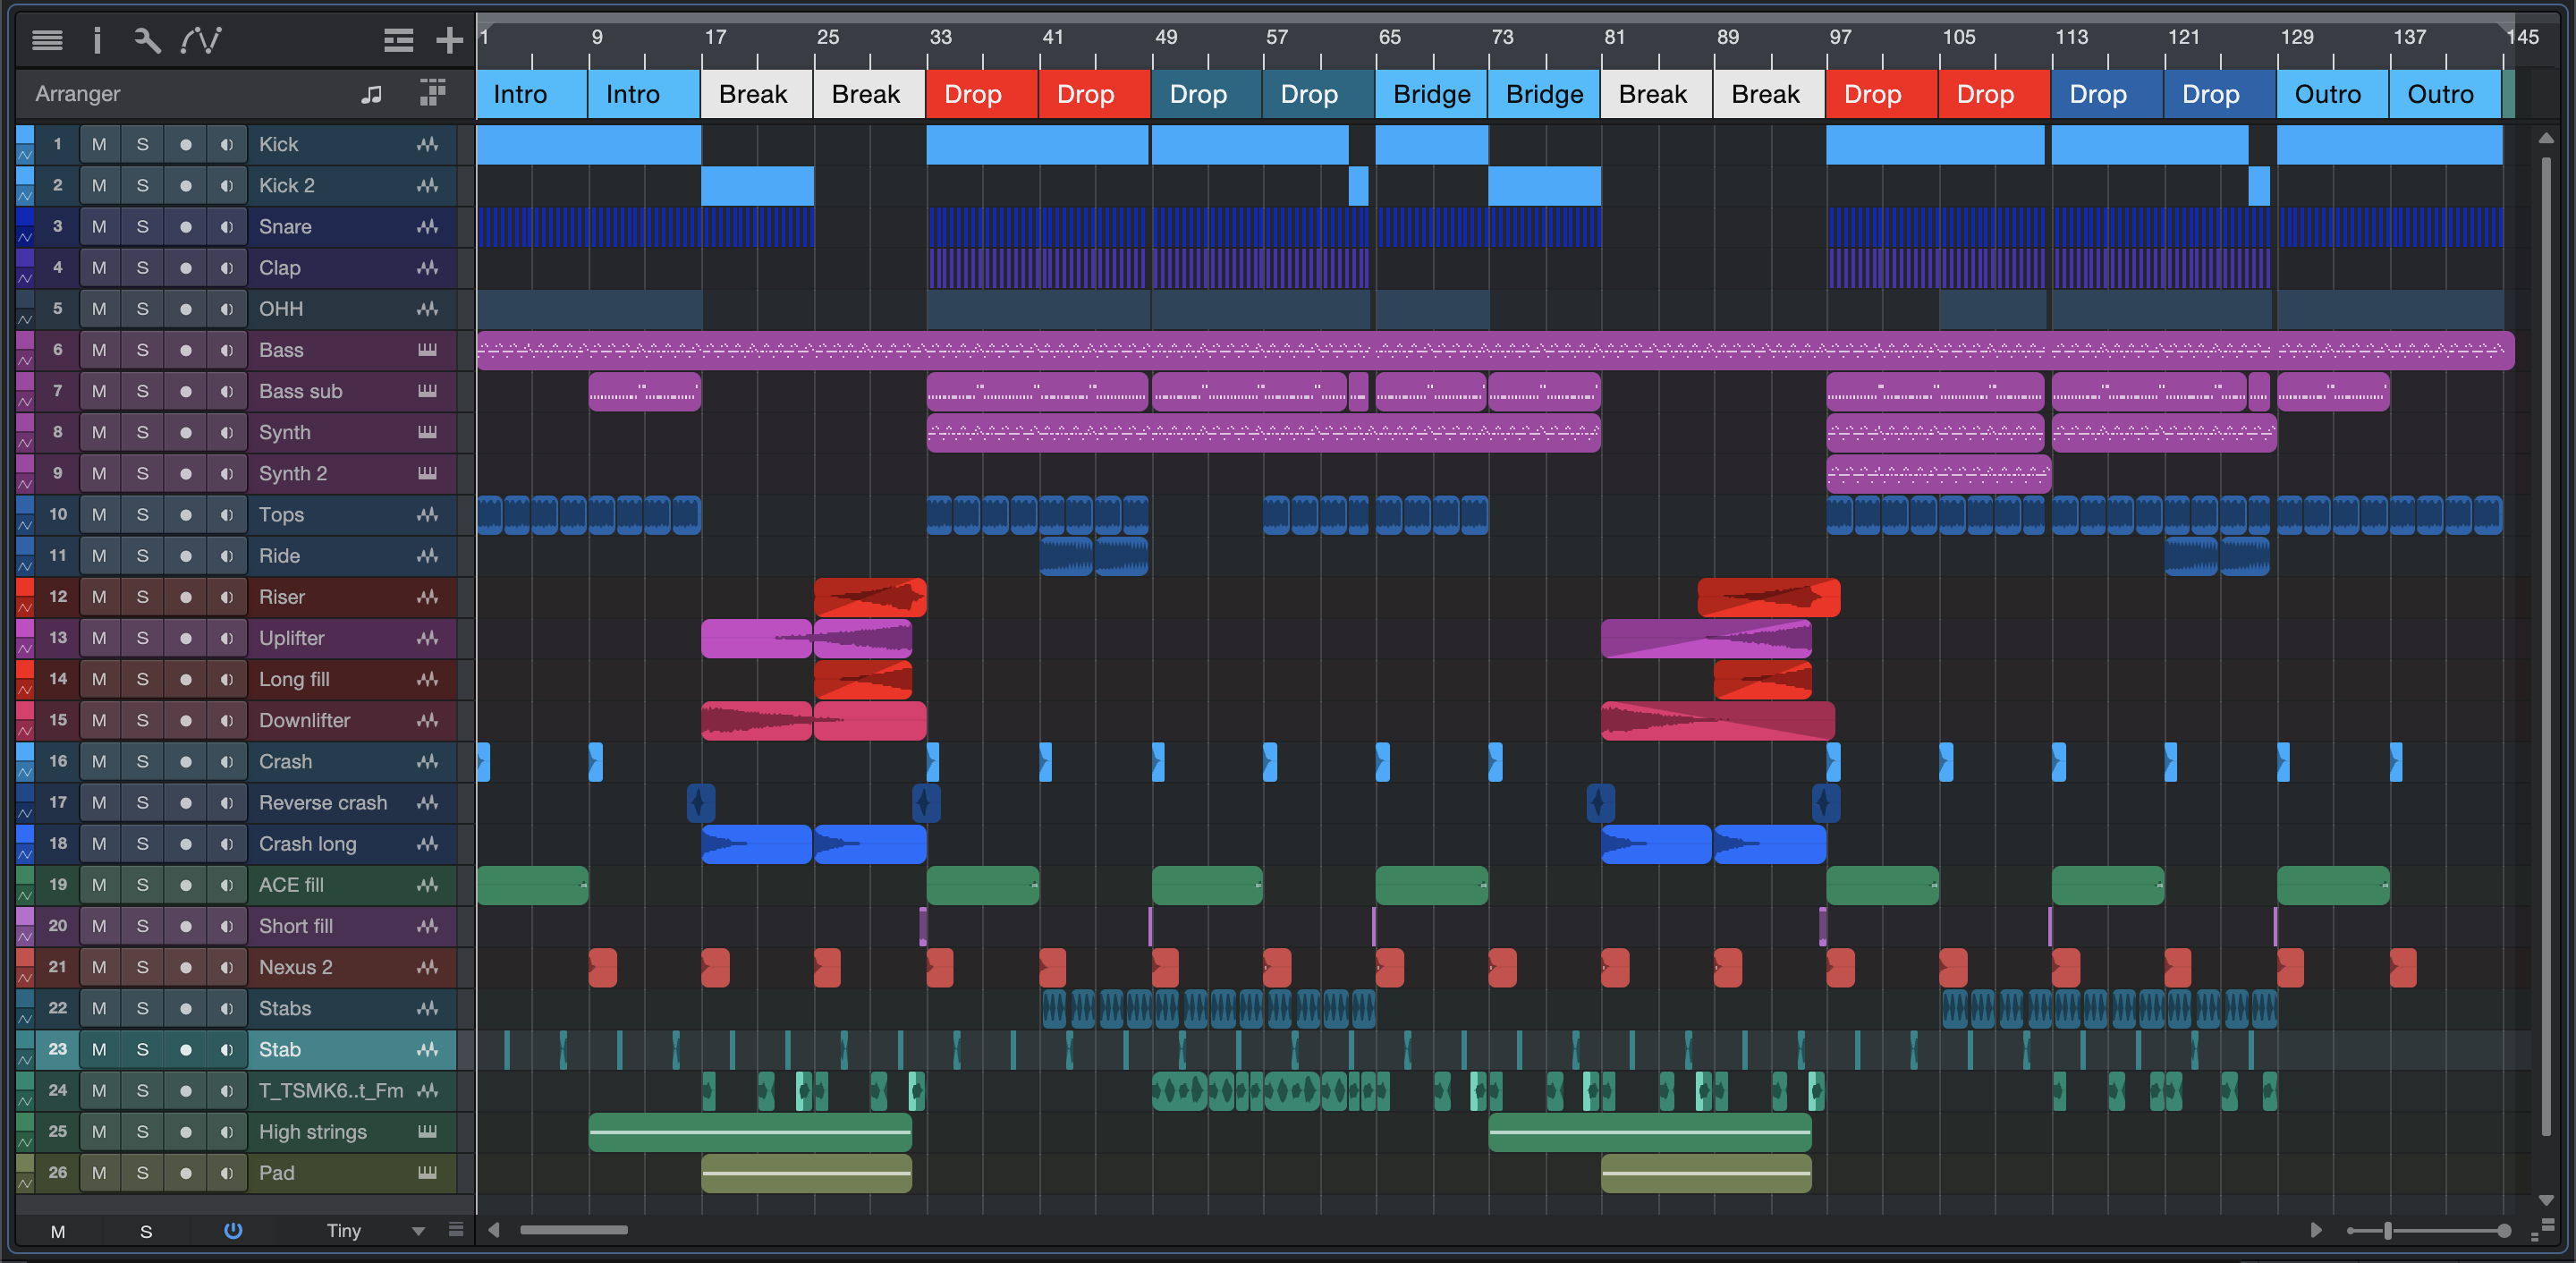Select the red Drop section at bar 33
The height and width of the screenshot is (1263, 2576).
coord(983,94)
